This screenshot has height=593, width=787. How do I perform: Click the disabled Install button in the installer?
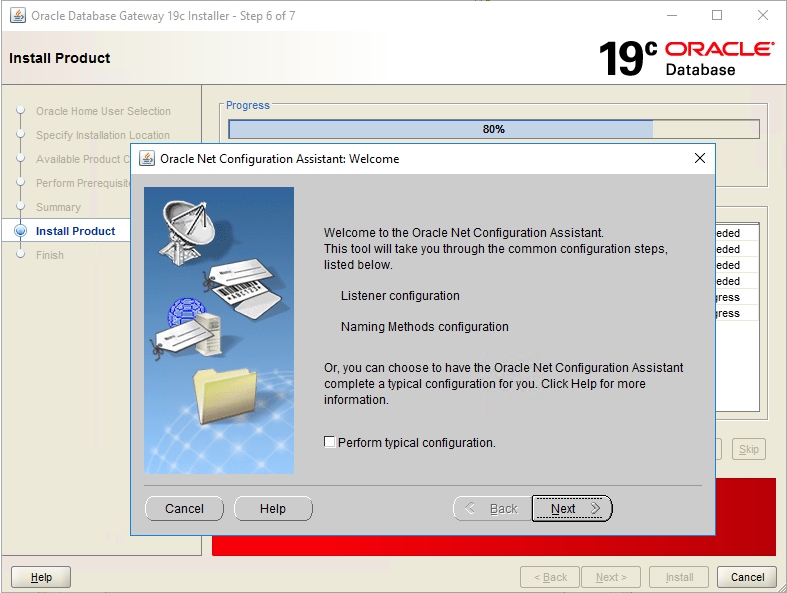click(679, 577)
